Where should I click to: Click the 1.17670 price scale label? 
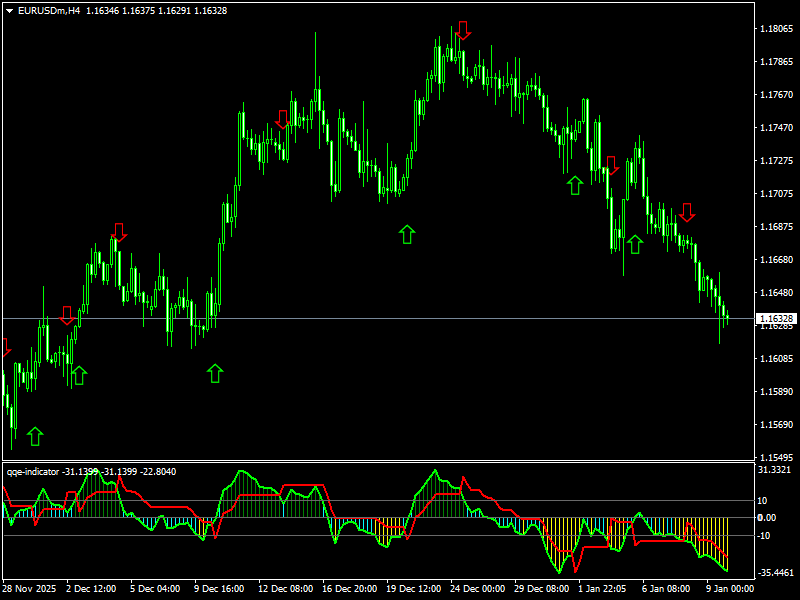pos(777,94)
